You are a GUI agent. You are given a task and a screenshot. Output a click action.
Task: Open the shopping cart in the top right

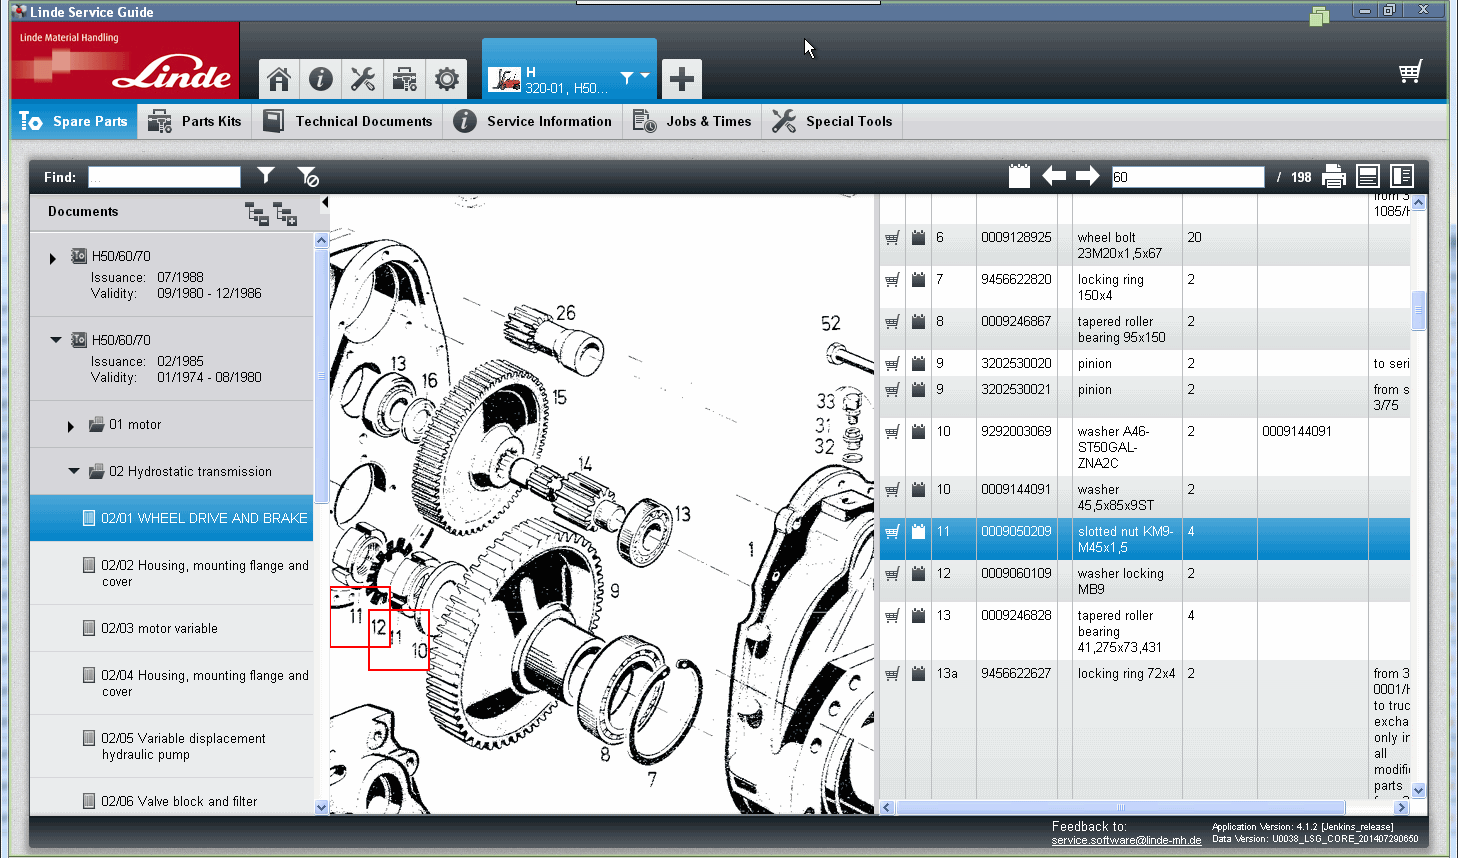pyautogui.click(x=1410, y=72)
